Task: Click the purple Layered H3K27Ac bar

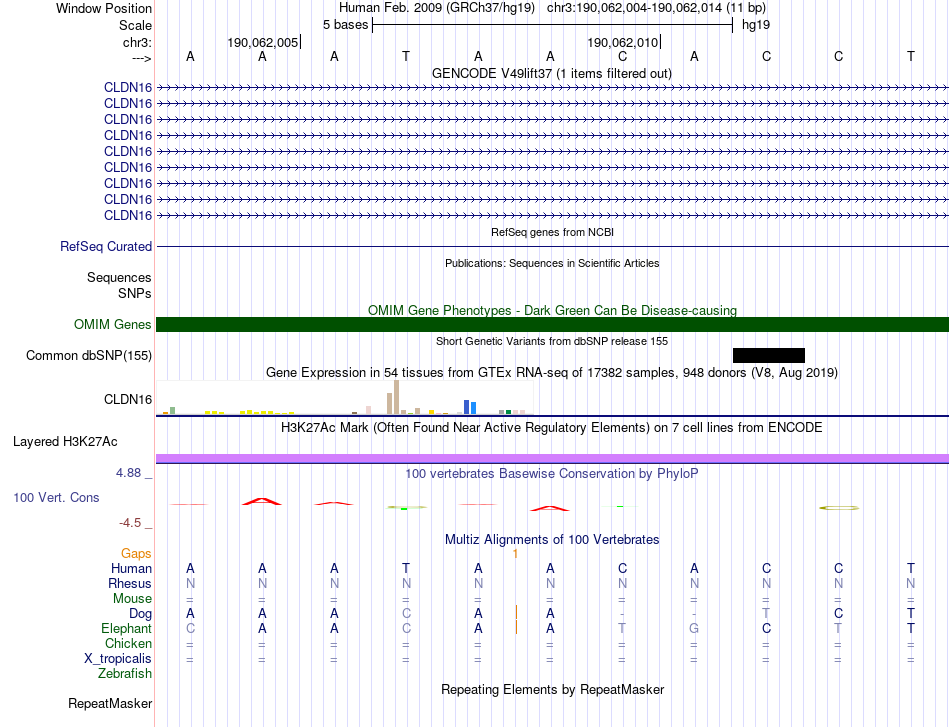Action: (x=552, y=459)
